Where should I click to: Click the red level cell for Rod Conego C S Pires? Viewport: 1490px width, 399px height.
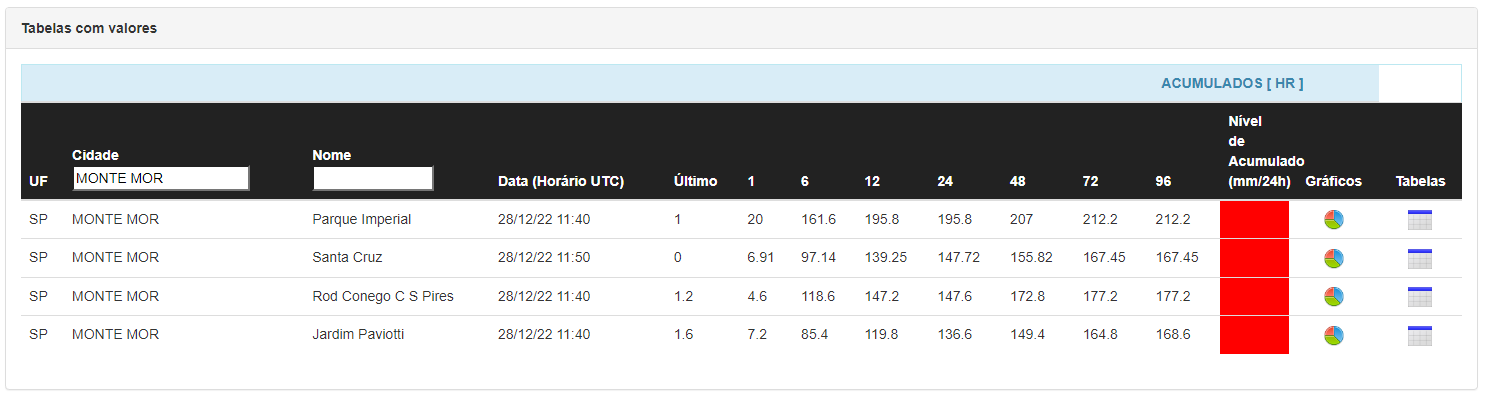point(1254,296)
